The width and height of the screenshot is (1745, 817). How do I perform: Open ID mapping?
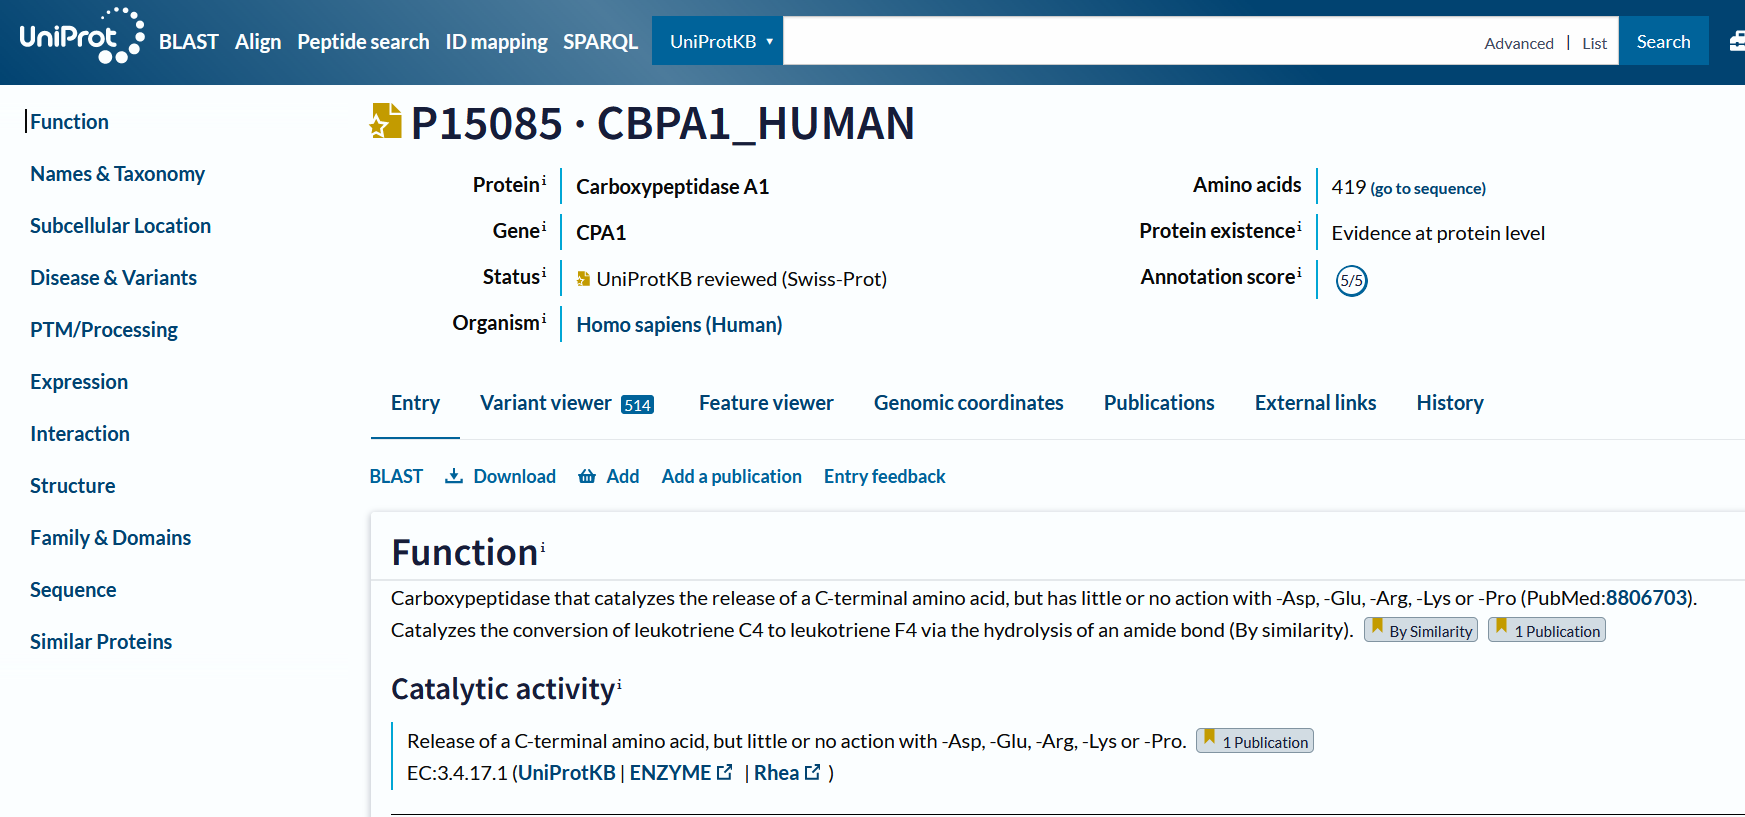(496, 42)
